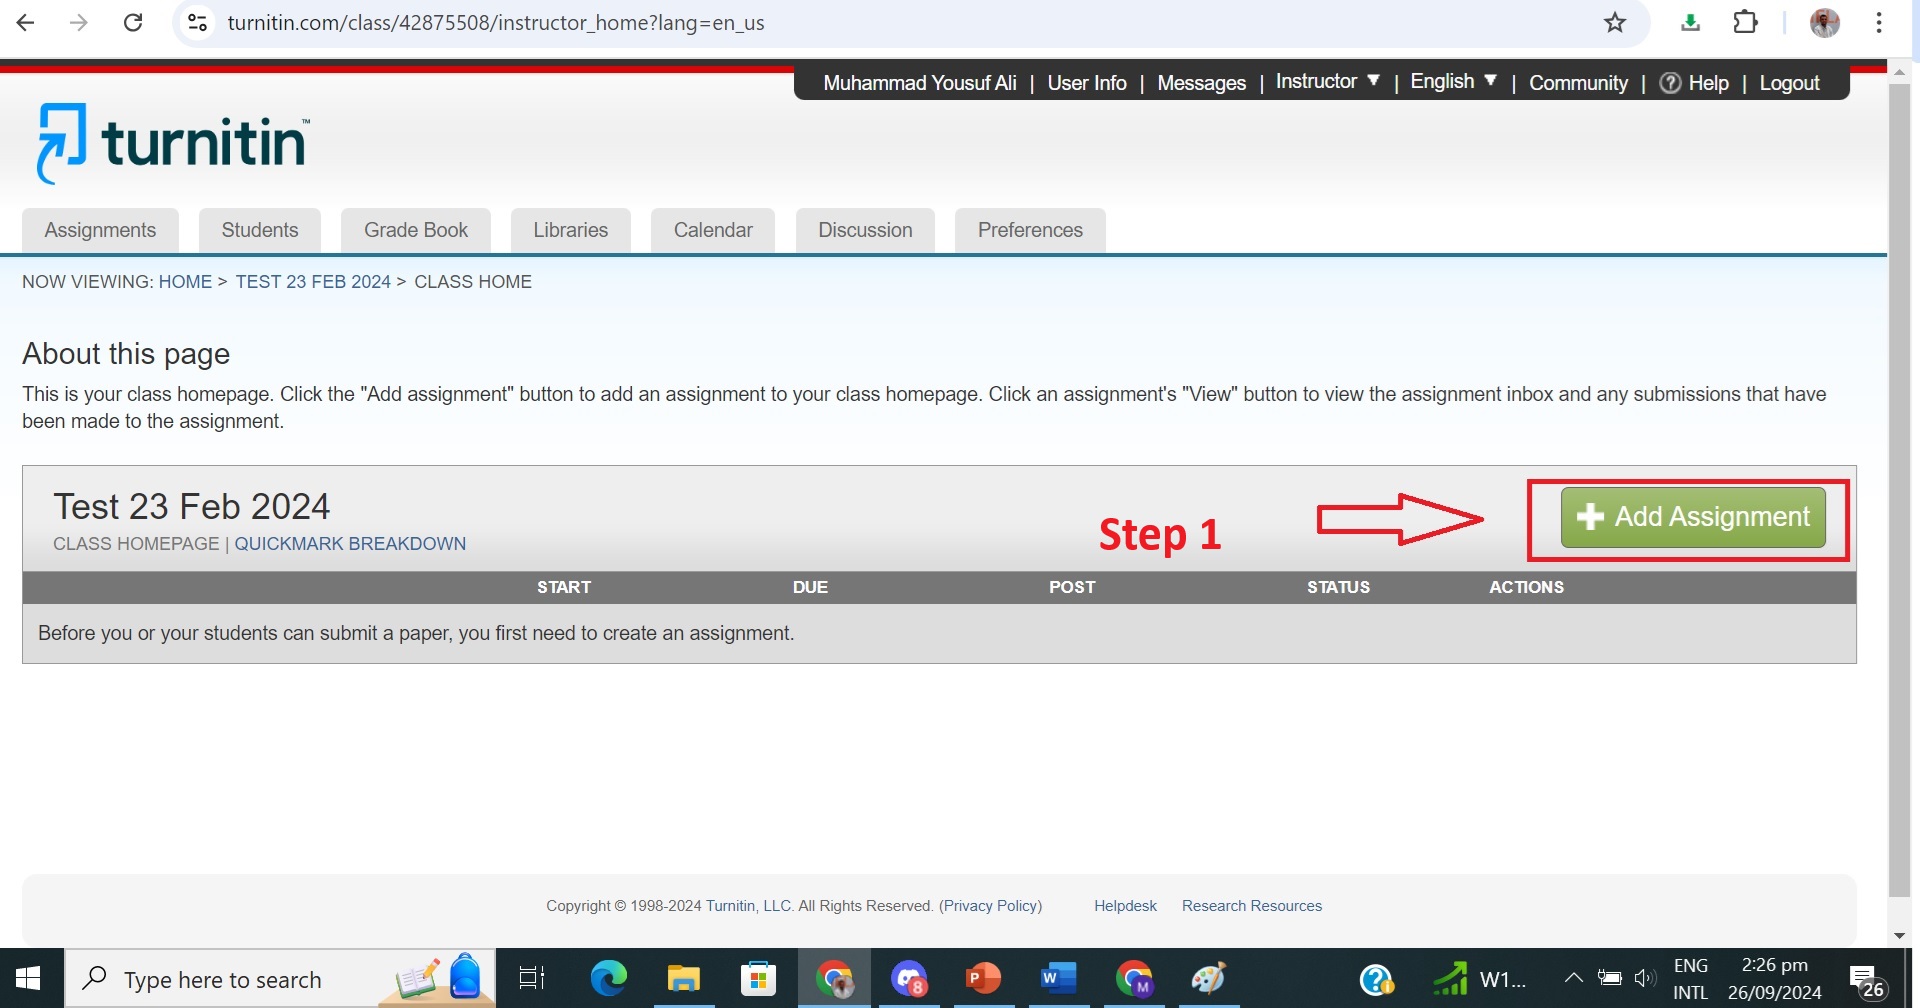Open the Discussion tab
This screenshot has height=1008, width=1920.
click(x=865, y=230)
